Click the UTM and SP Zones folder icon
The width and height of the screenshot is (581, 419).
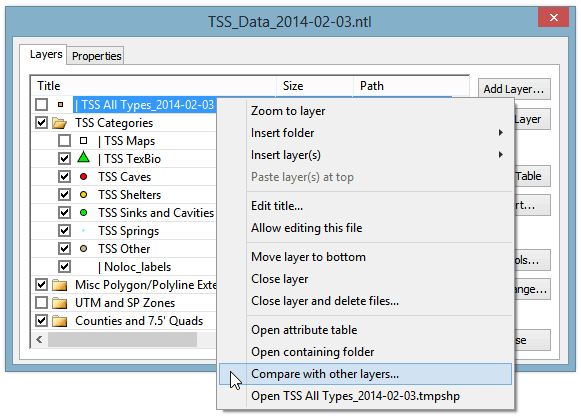(59, 303)
